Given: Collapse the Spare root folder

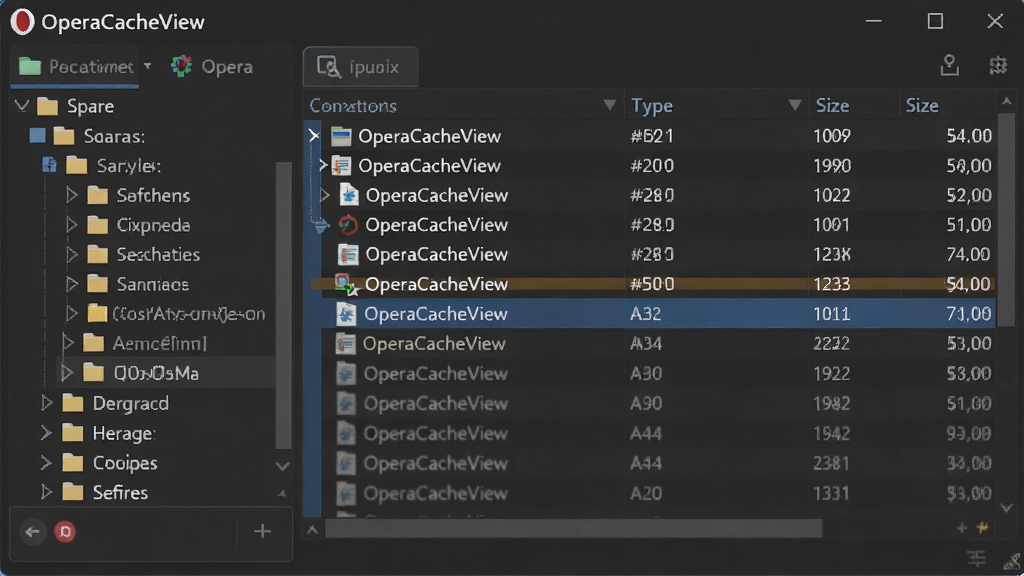Looking at the screenshot, I should tap(22, 106).
